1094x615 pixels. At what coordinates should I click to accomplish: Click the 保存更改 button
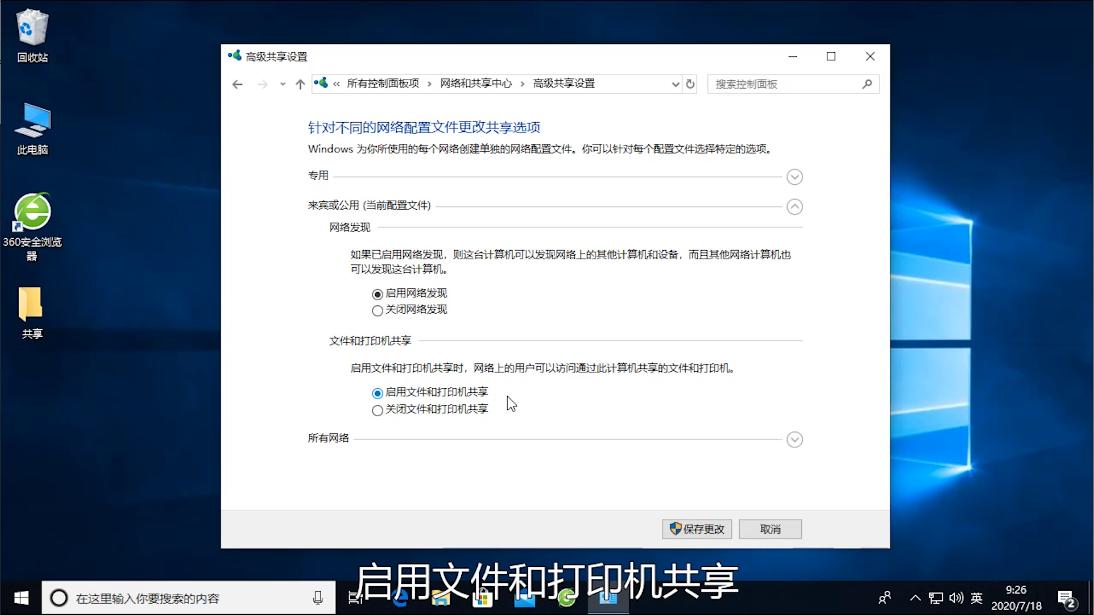tap(696, 528)
